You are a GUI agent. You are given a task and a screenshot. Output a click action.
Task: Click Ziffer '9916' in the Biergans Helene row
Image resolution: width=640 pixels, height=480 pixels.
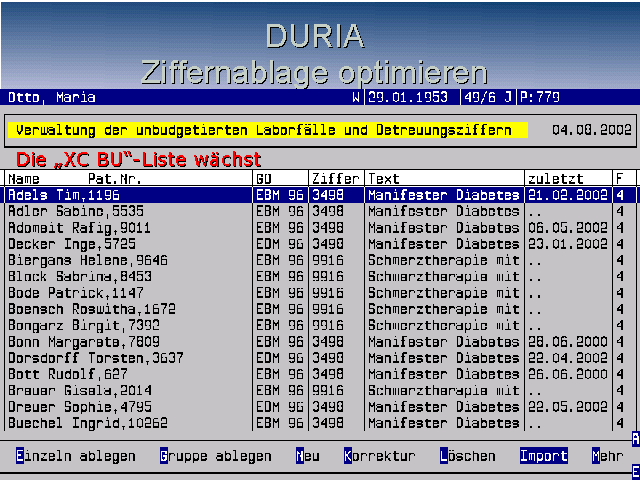328,260
